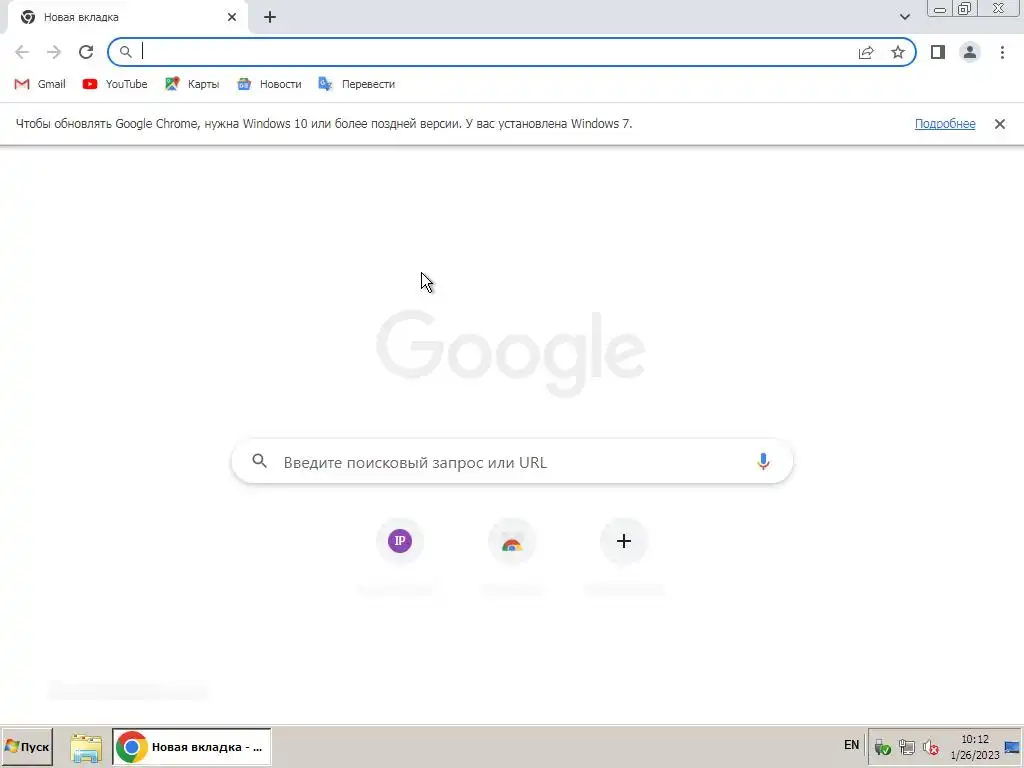1024x768 pixels.
Task: Click the magnifier icon in search box
Action: [259, 461]
